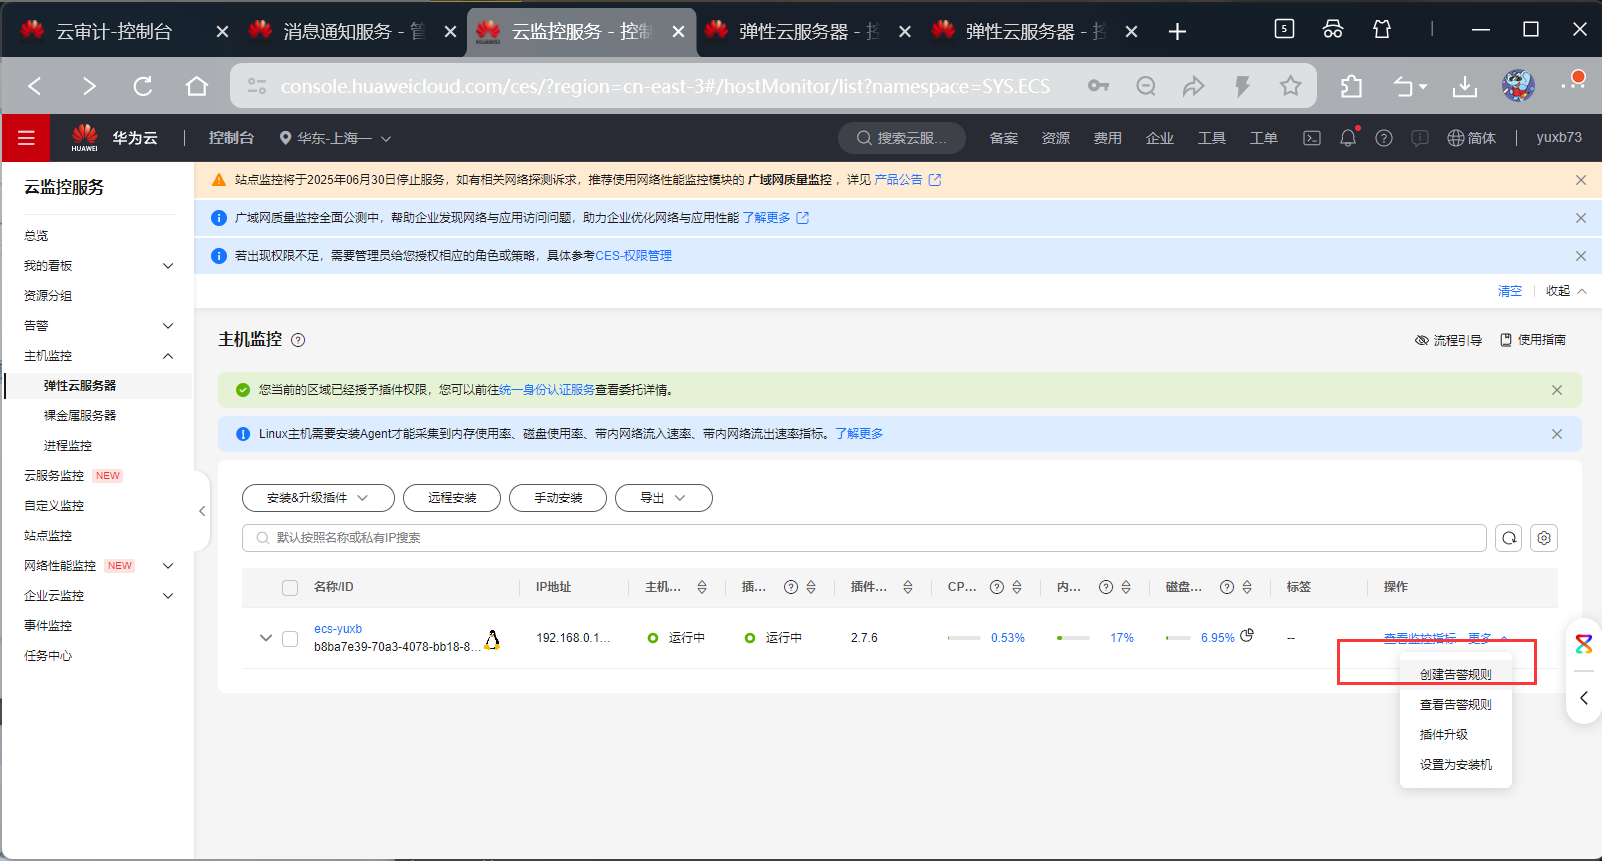Screen dimensions: 1602x861
Task: Open 了解更多 link in Linux Agent notice
Action: coord(859,434)
